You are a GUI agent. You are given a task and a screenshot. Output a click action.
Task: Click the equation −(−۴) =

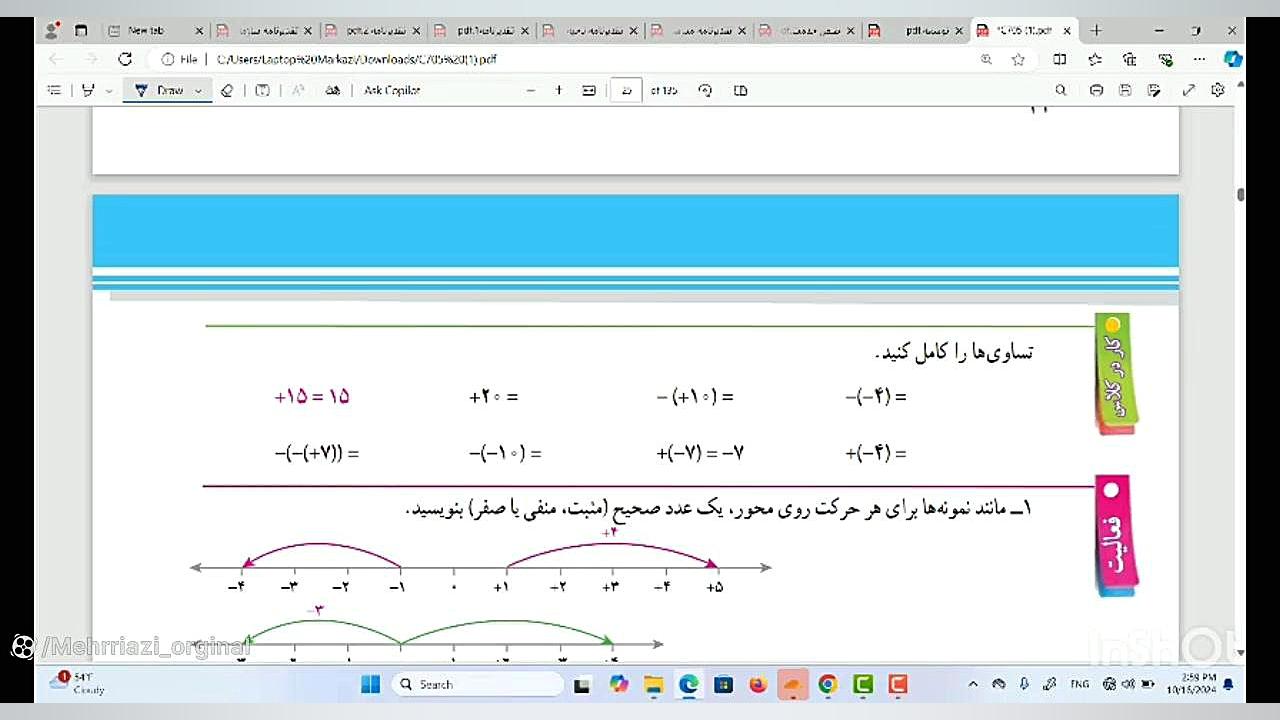click(x=876, y=396)
